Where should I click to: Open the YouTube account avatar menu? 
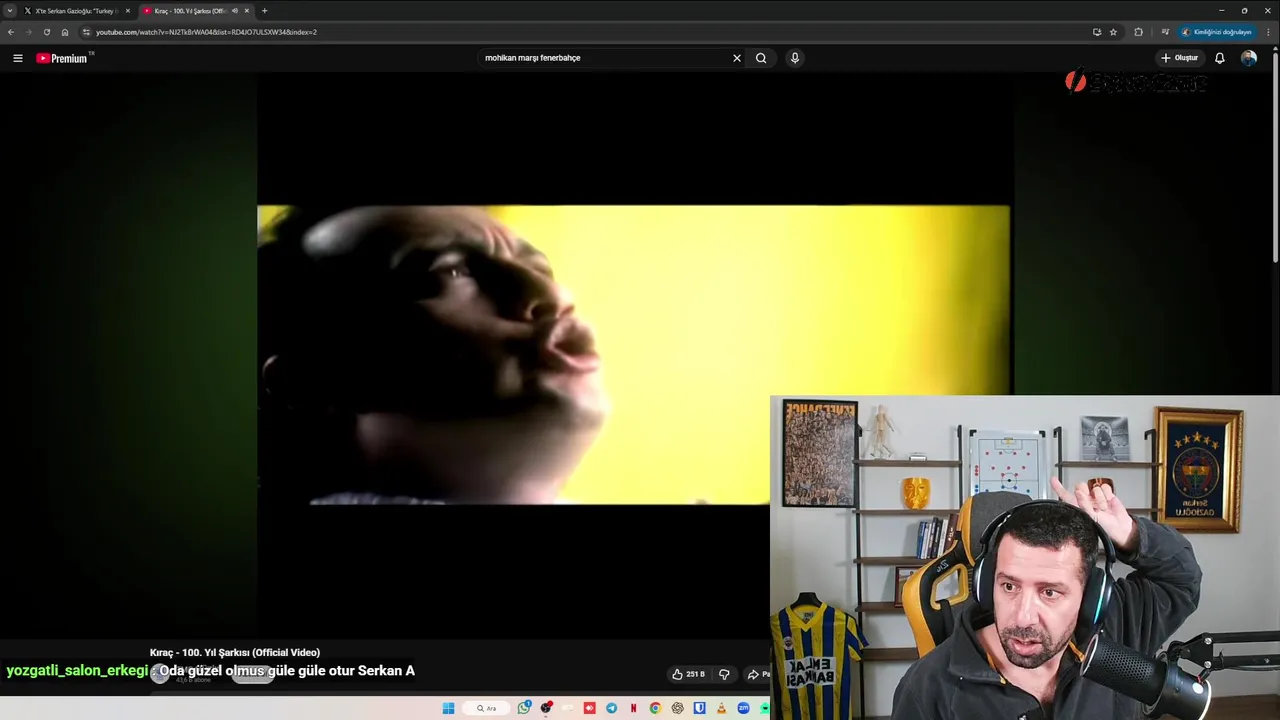point(1249,58)
